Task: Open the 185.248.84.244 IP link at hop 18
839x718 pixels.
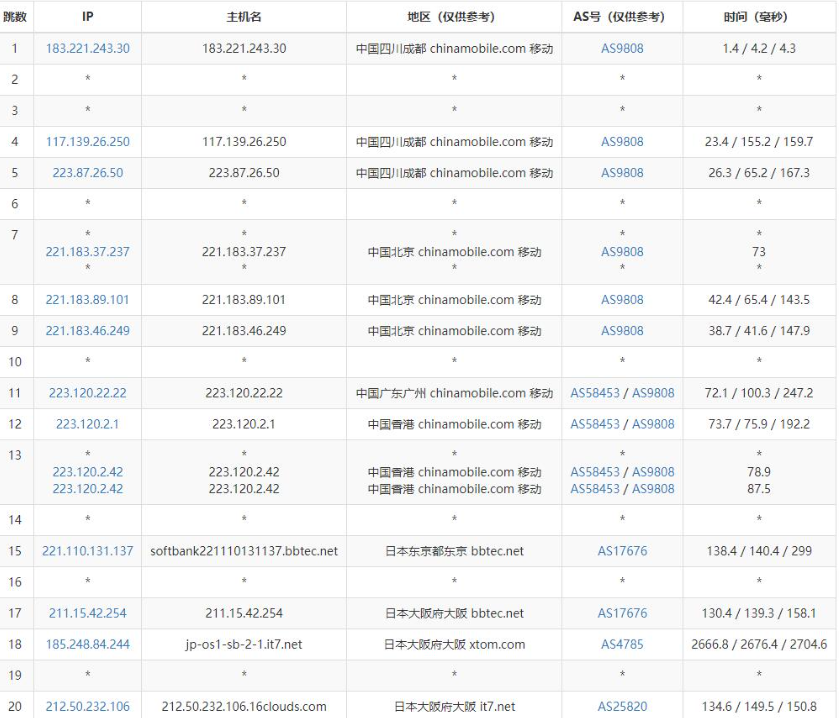Action: coord(87,644)
